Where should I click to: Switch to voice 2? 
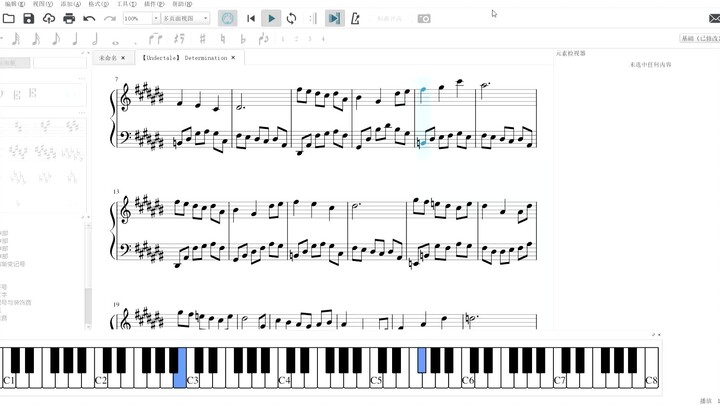click(x=296, y=39)
